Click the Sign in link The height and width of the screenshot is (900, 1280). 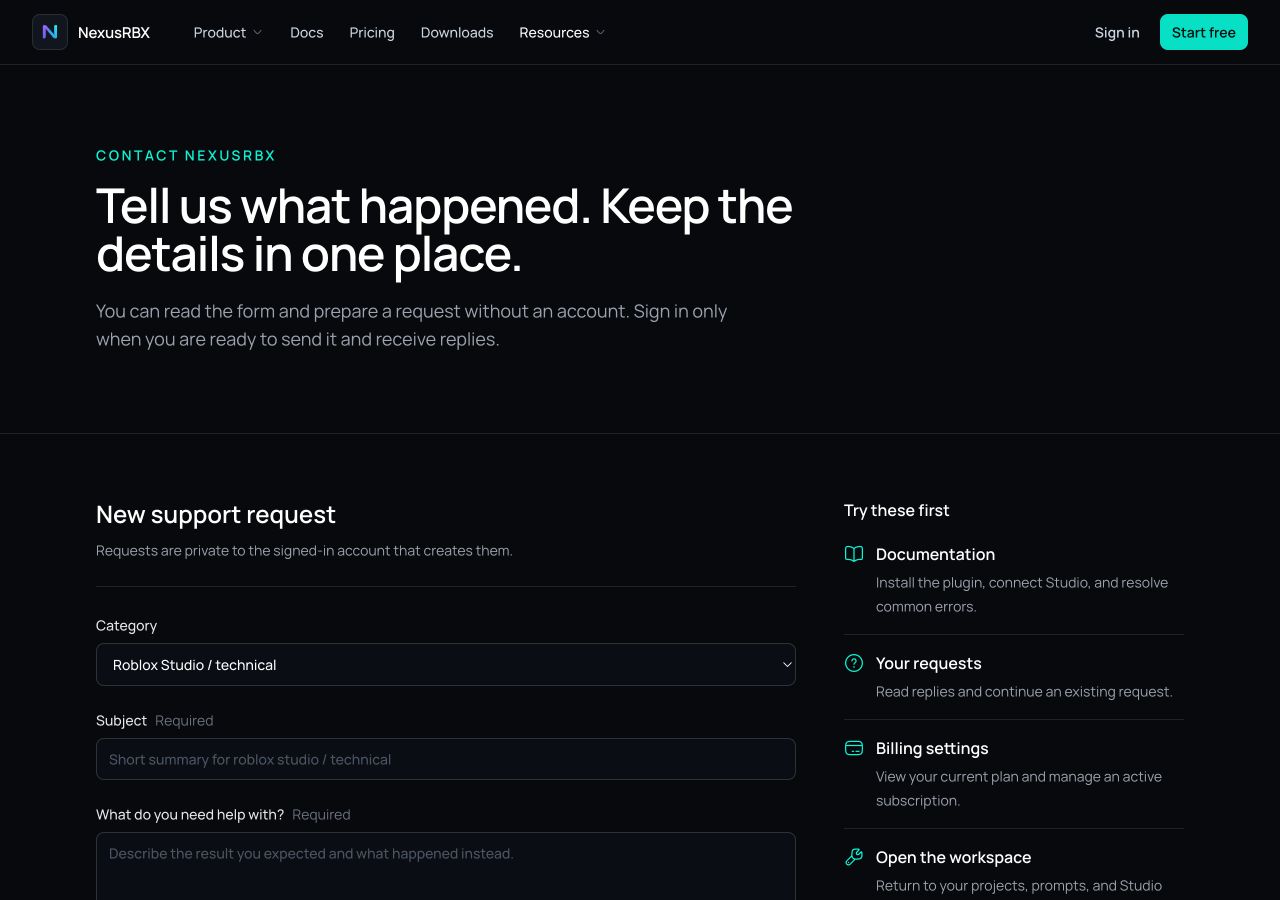1117,32
